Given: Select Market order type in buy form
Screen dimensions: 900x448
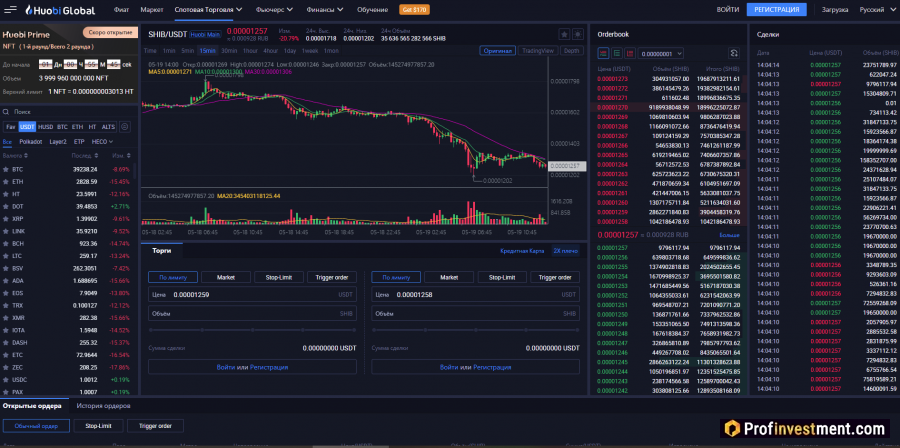Looking at the screenshot, I should 226,278.
